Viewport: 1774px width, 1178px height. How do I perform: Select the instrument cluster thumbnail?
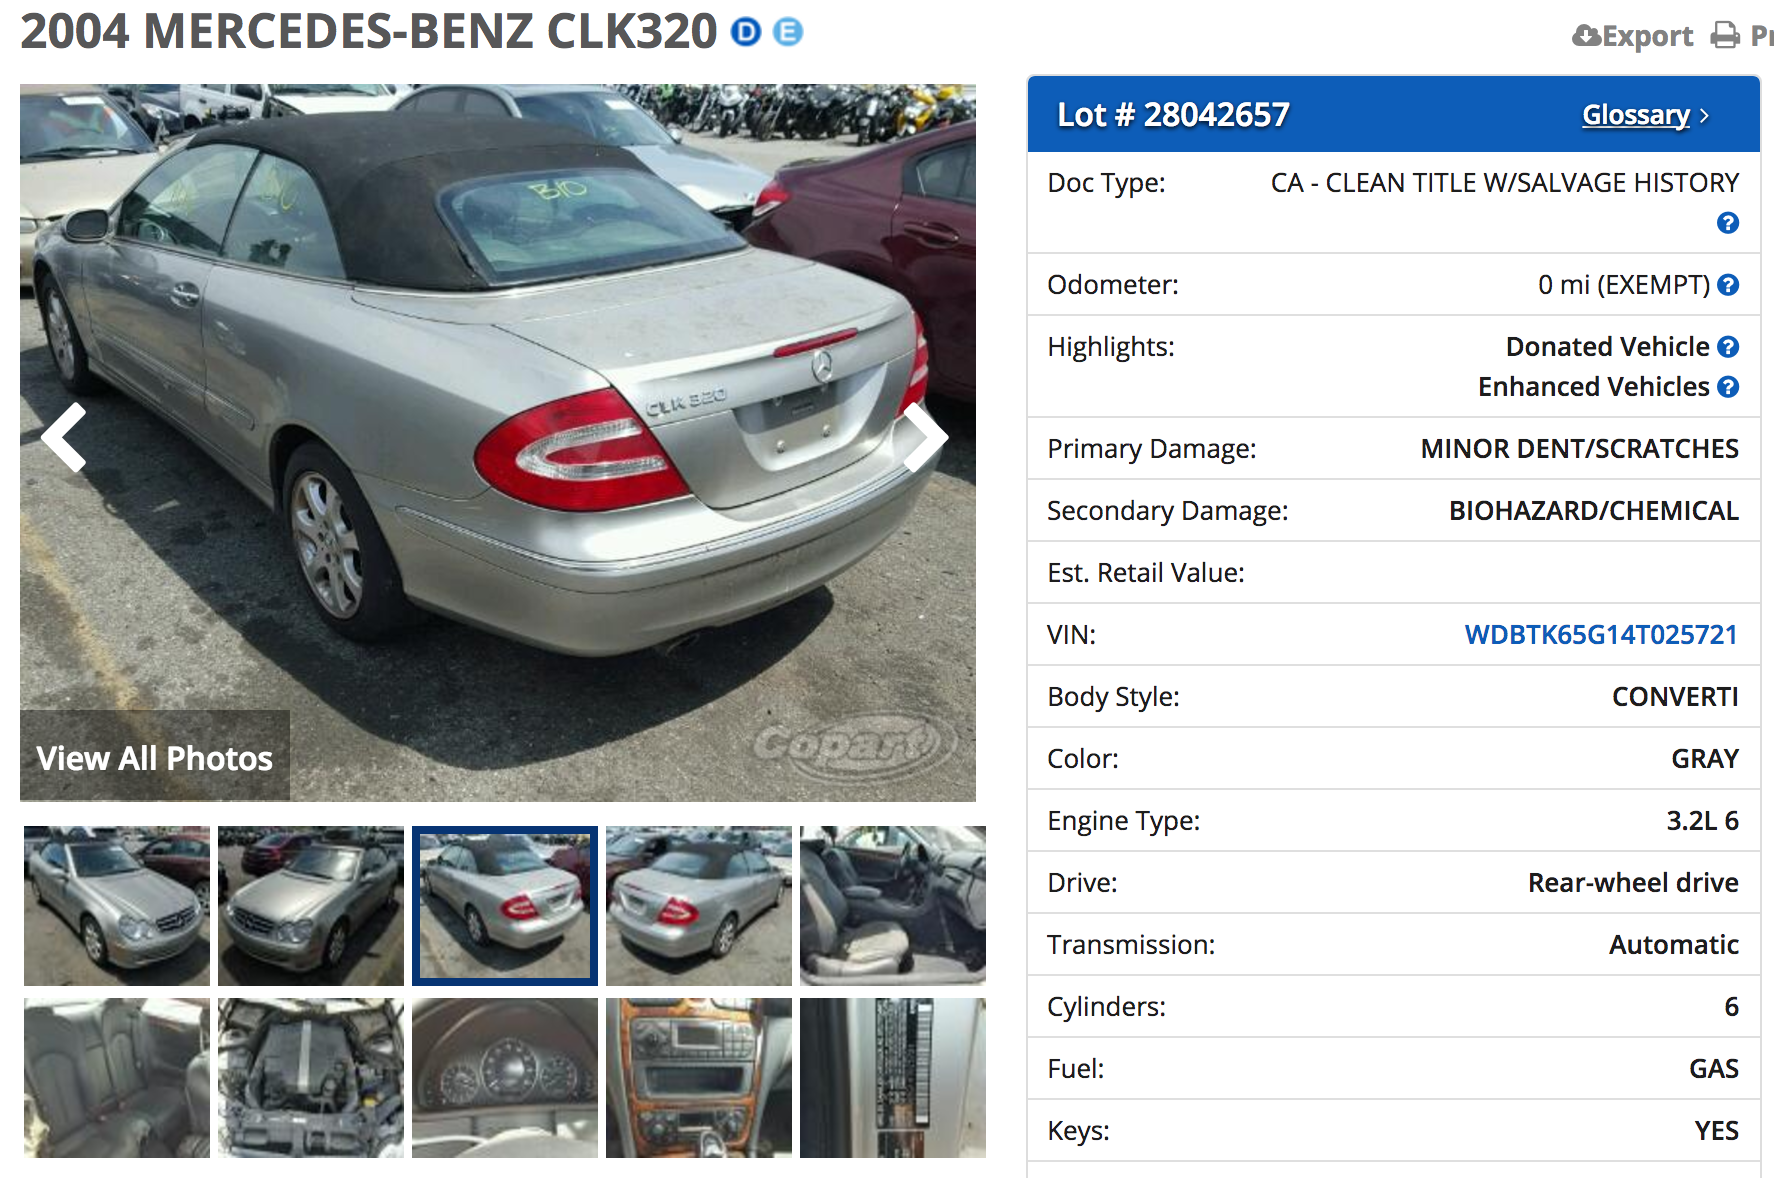(x=505, y=1078)
